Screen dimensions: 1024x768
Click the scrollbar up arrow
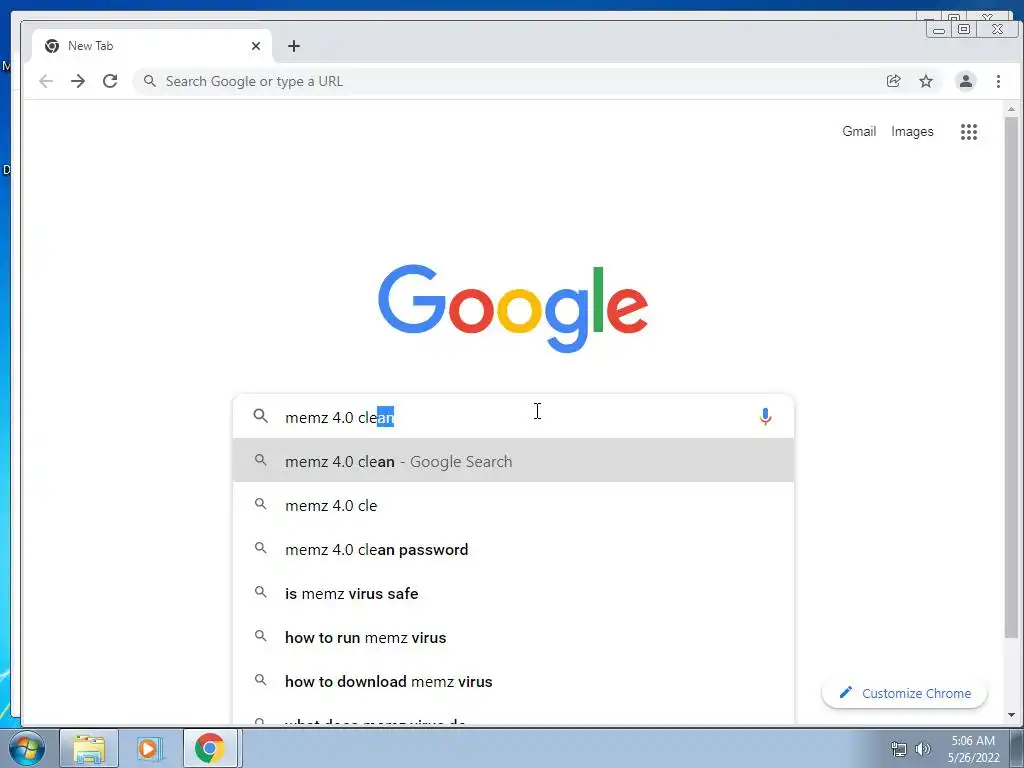coord(1011,109)
